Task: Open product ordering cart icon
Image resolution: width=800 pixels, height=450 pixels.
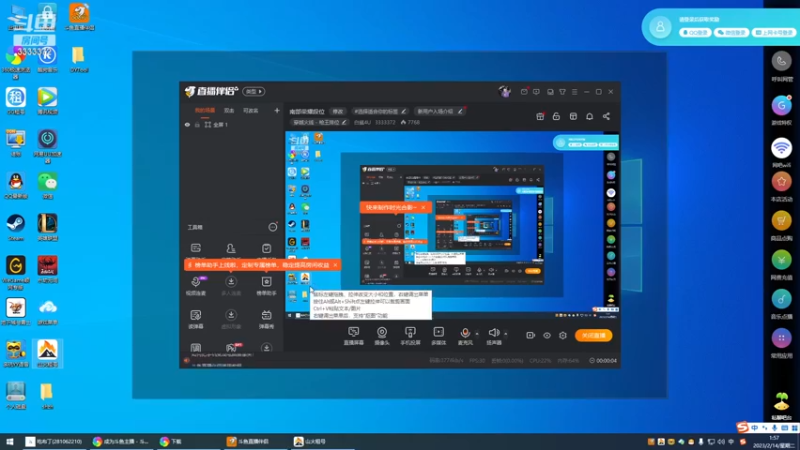Action: (x=781, y=220)
